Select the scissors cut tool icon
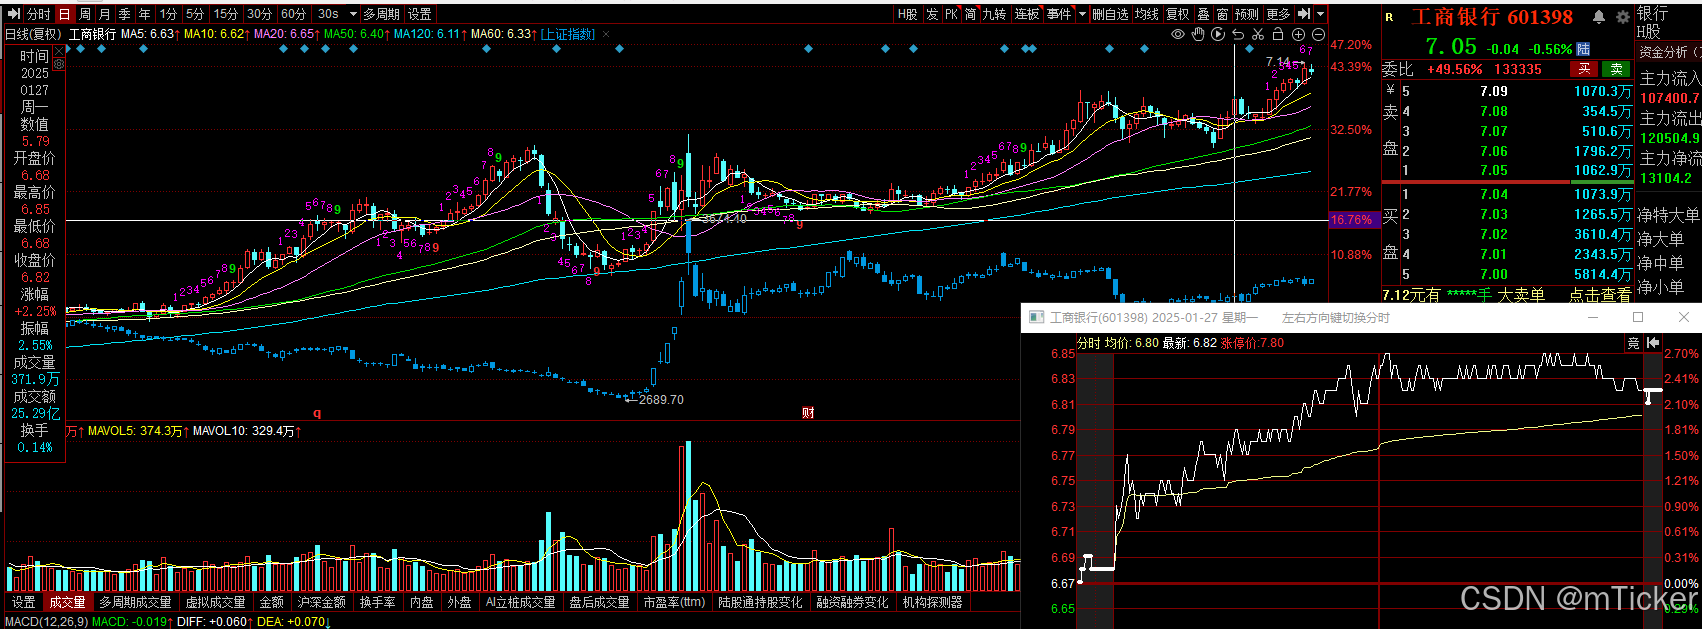The width and height of the screenshot is (1702, 629). 1258,34
